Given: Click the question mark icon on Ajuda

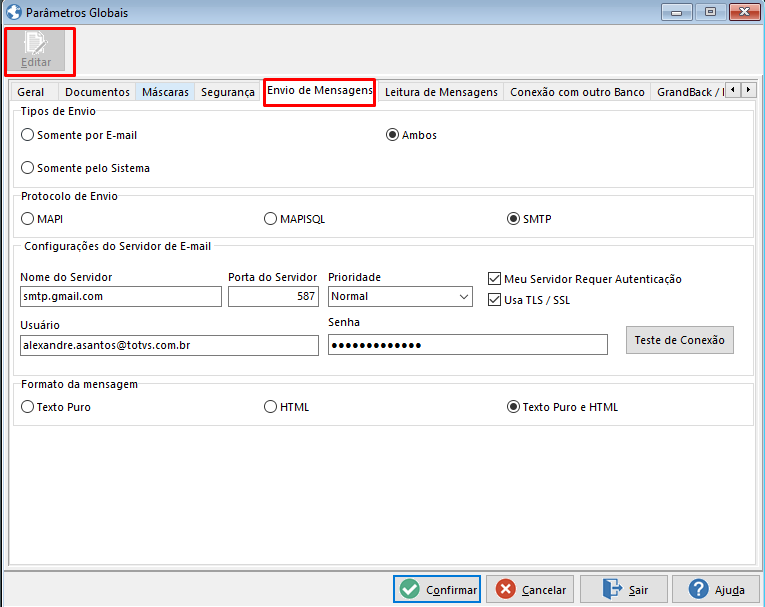Looking at the screenshot, I should coord(698,589).
